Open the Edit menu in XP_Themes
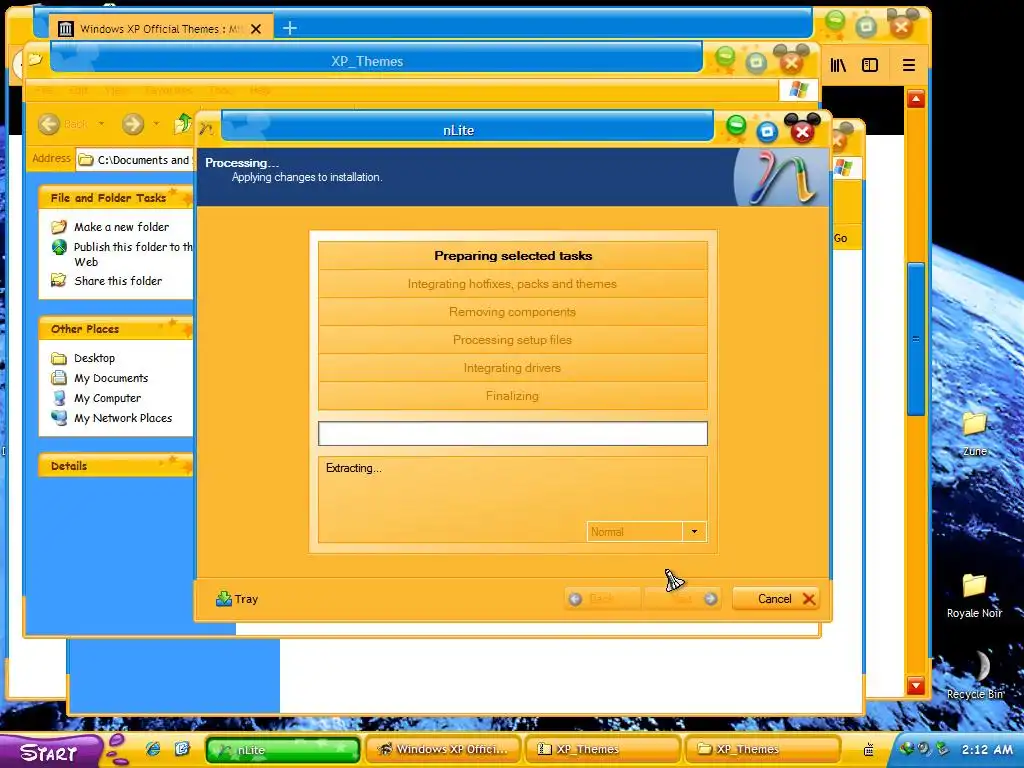The width and height of the screenshot is (1024, 768). click(78, 90)
